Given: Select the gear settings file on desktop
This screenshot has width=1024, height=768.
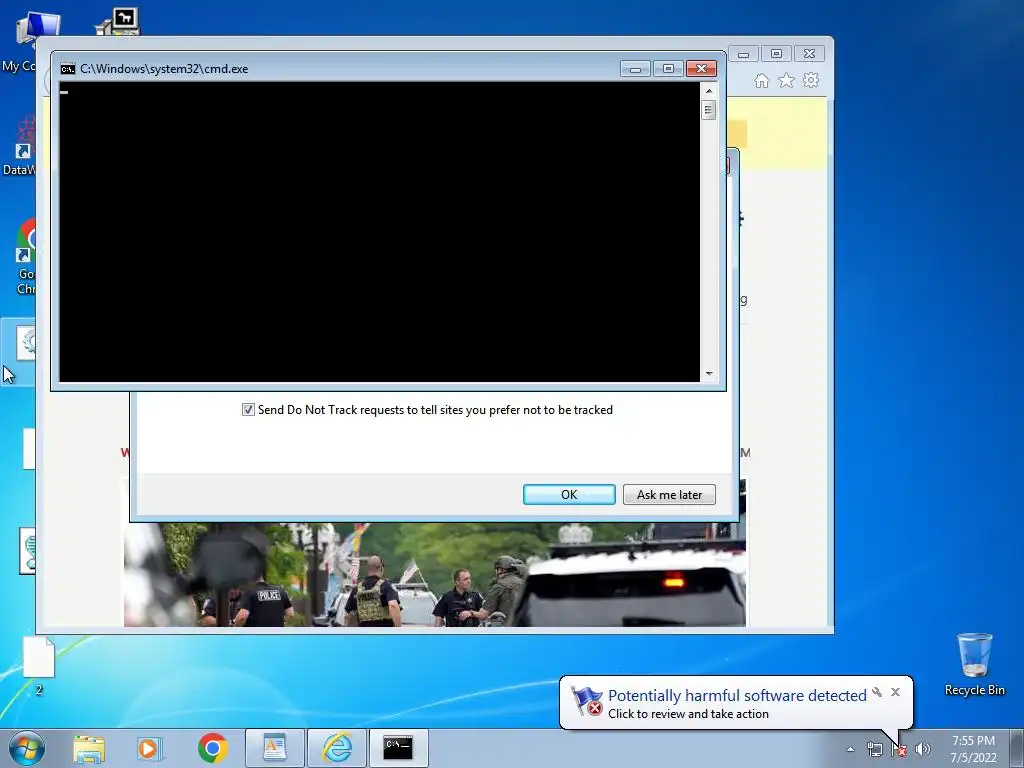Looking at the screenshot, I should click(18, 351).
